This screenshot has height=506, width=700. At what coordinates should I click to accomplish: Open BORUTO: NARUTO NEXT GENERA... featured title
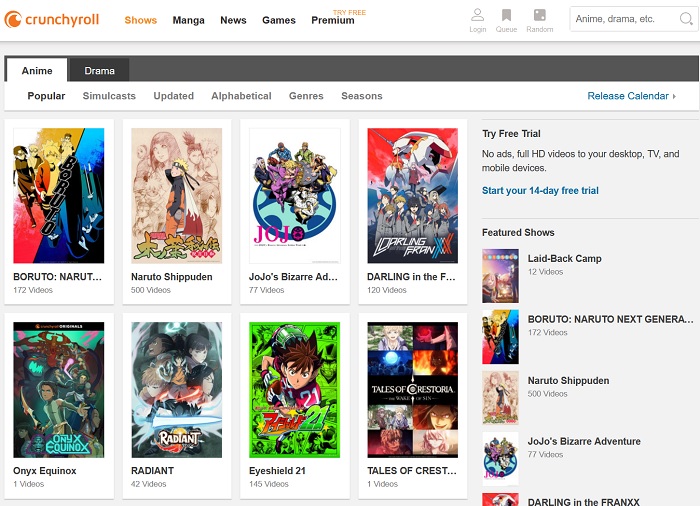pyautogui.click(x=611, y=319)
